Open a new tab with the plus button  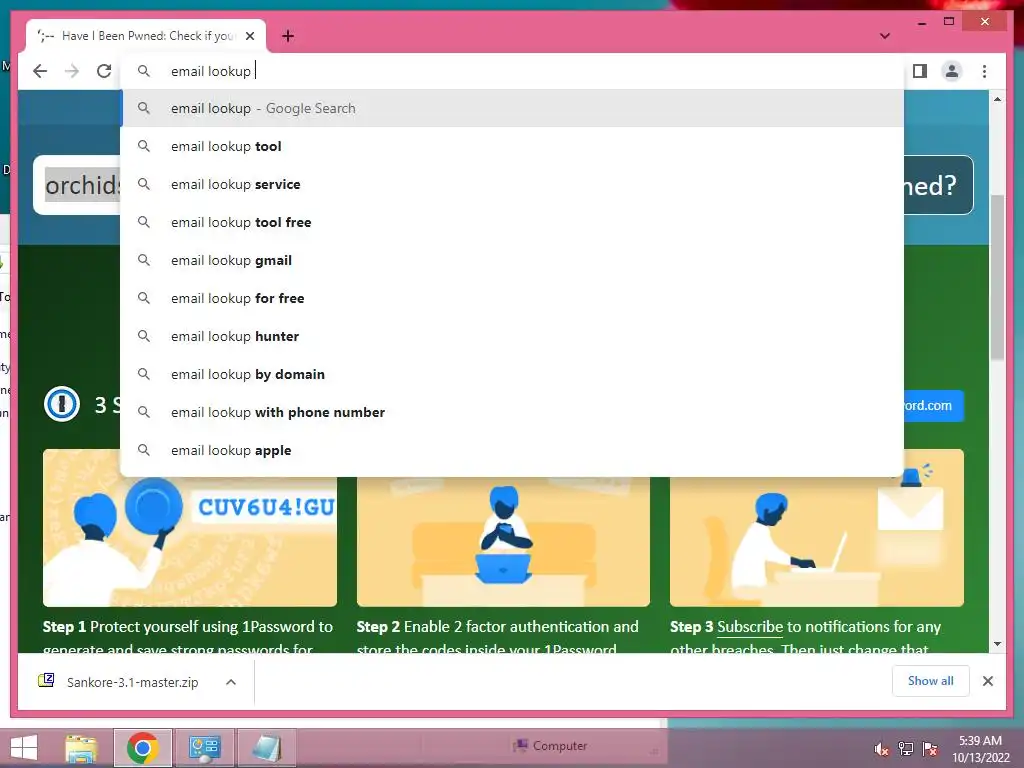(x=288, y=36)
